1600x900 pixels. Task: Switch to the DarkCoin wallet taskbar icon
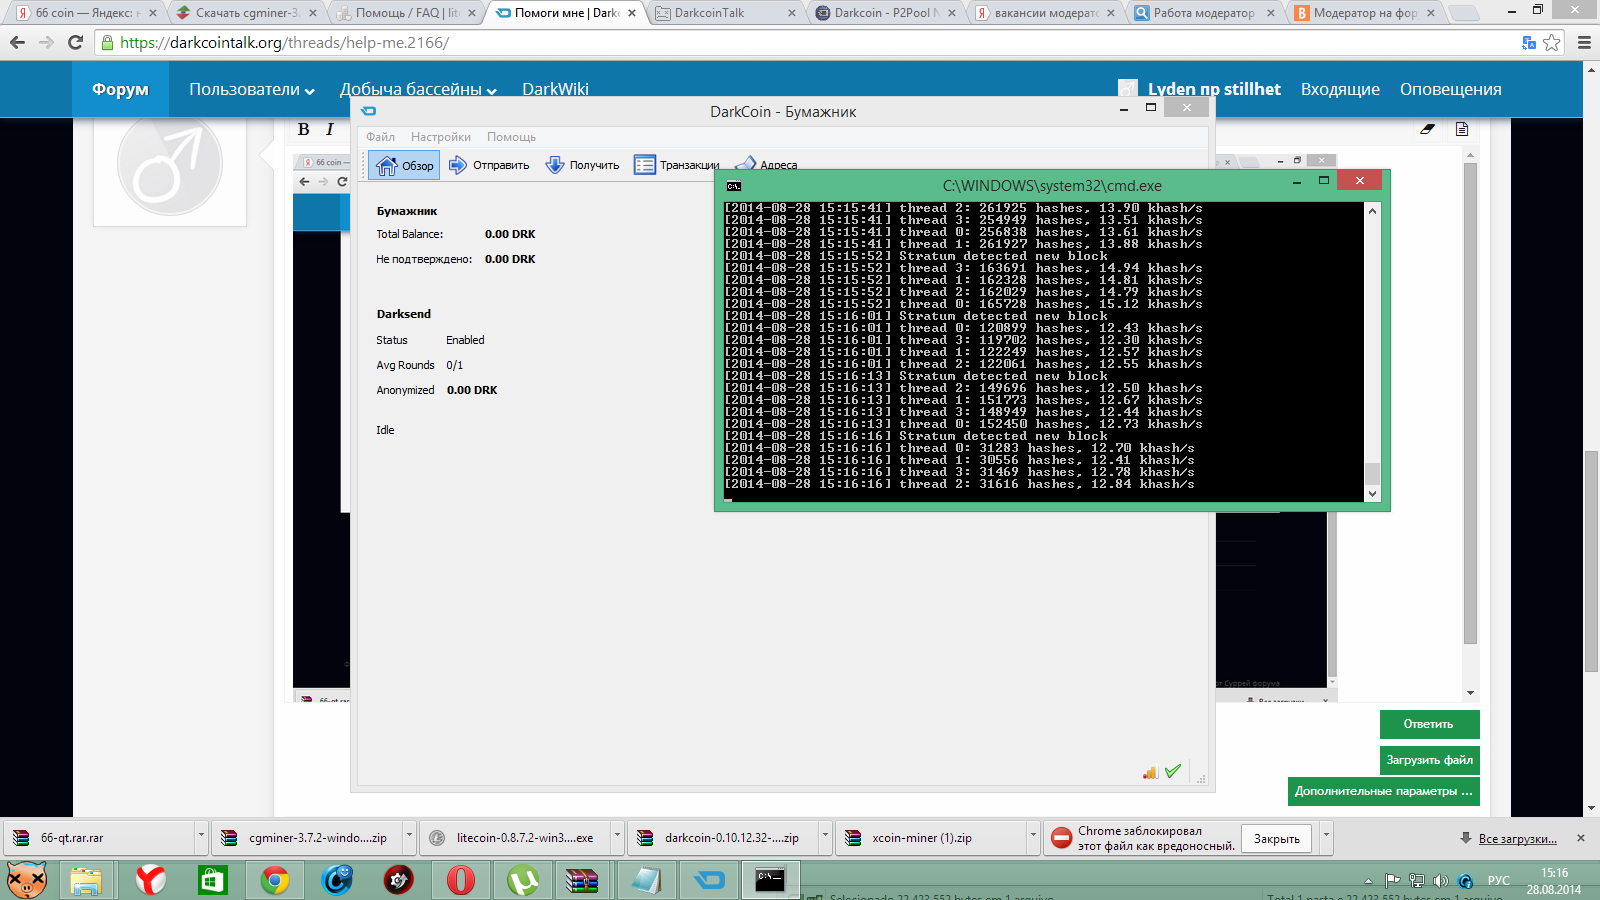pyautogui.click(x=709, y=880)
